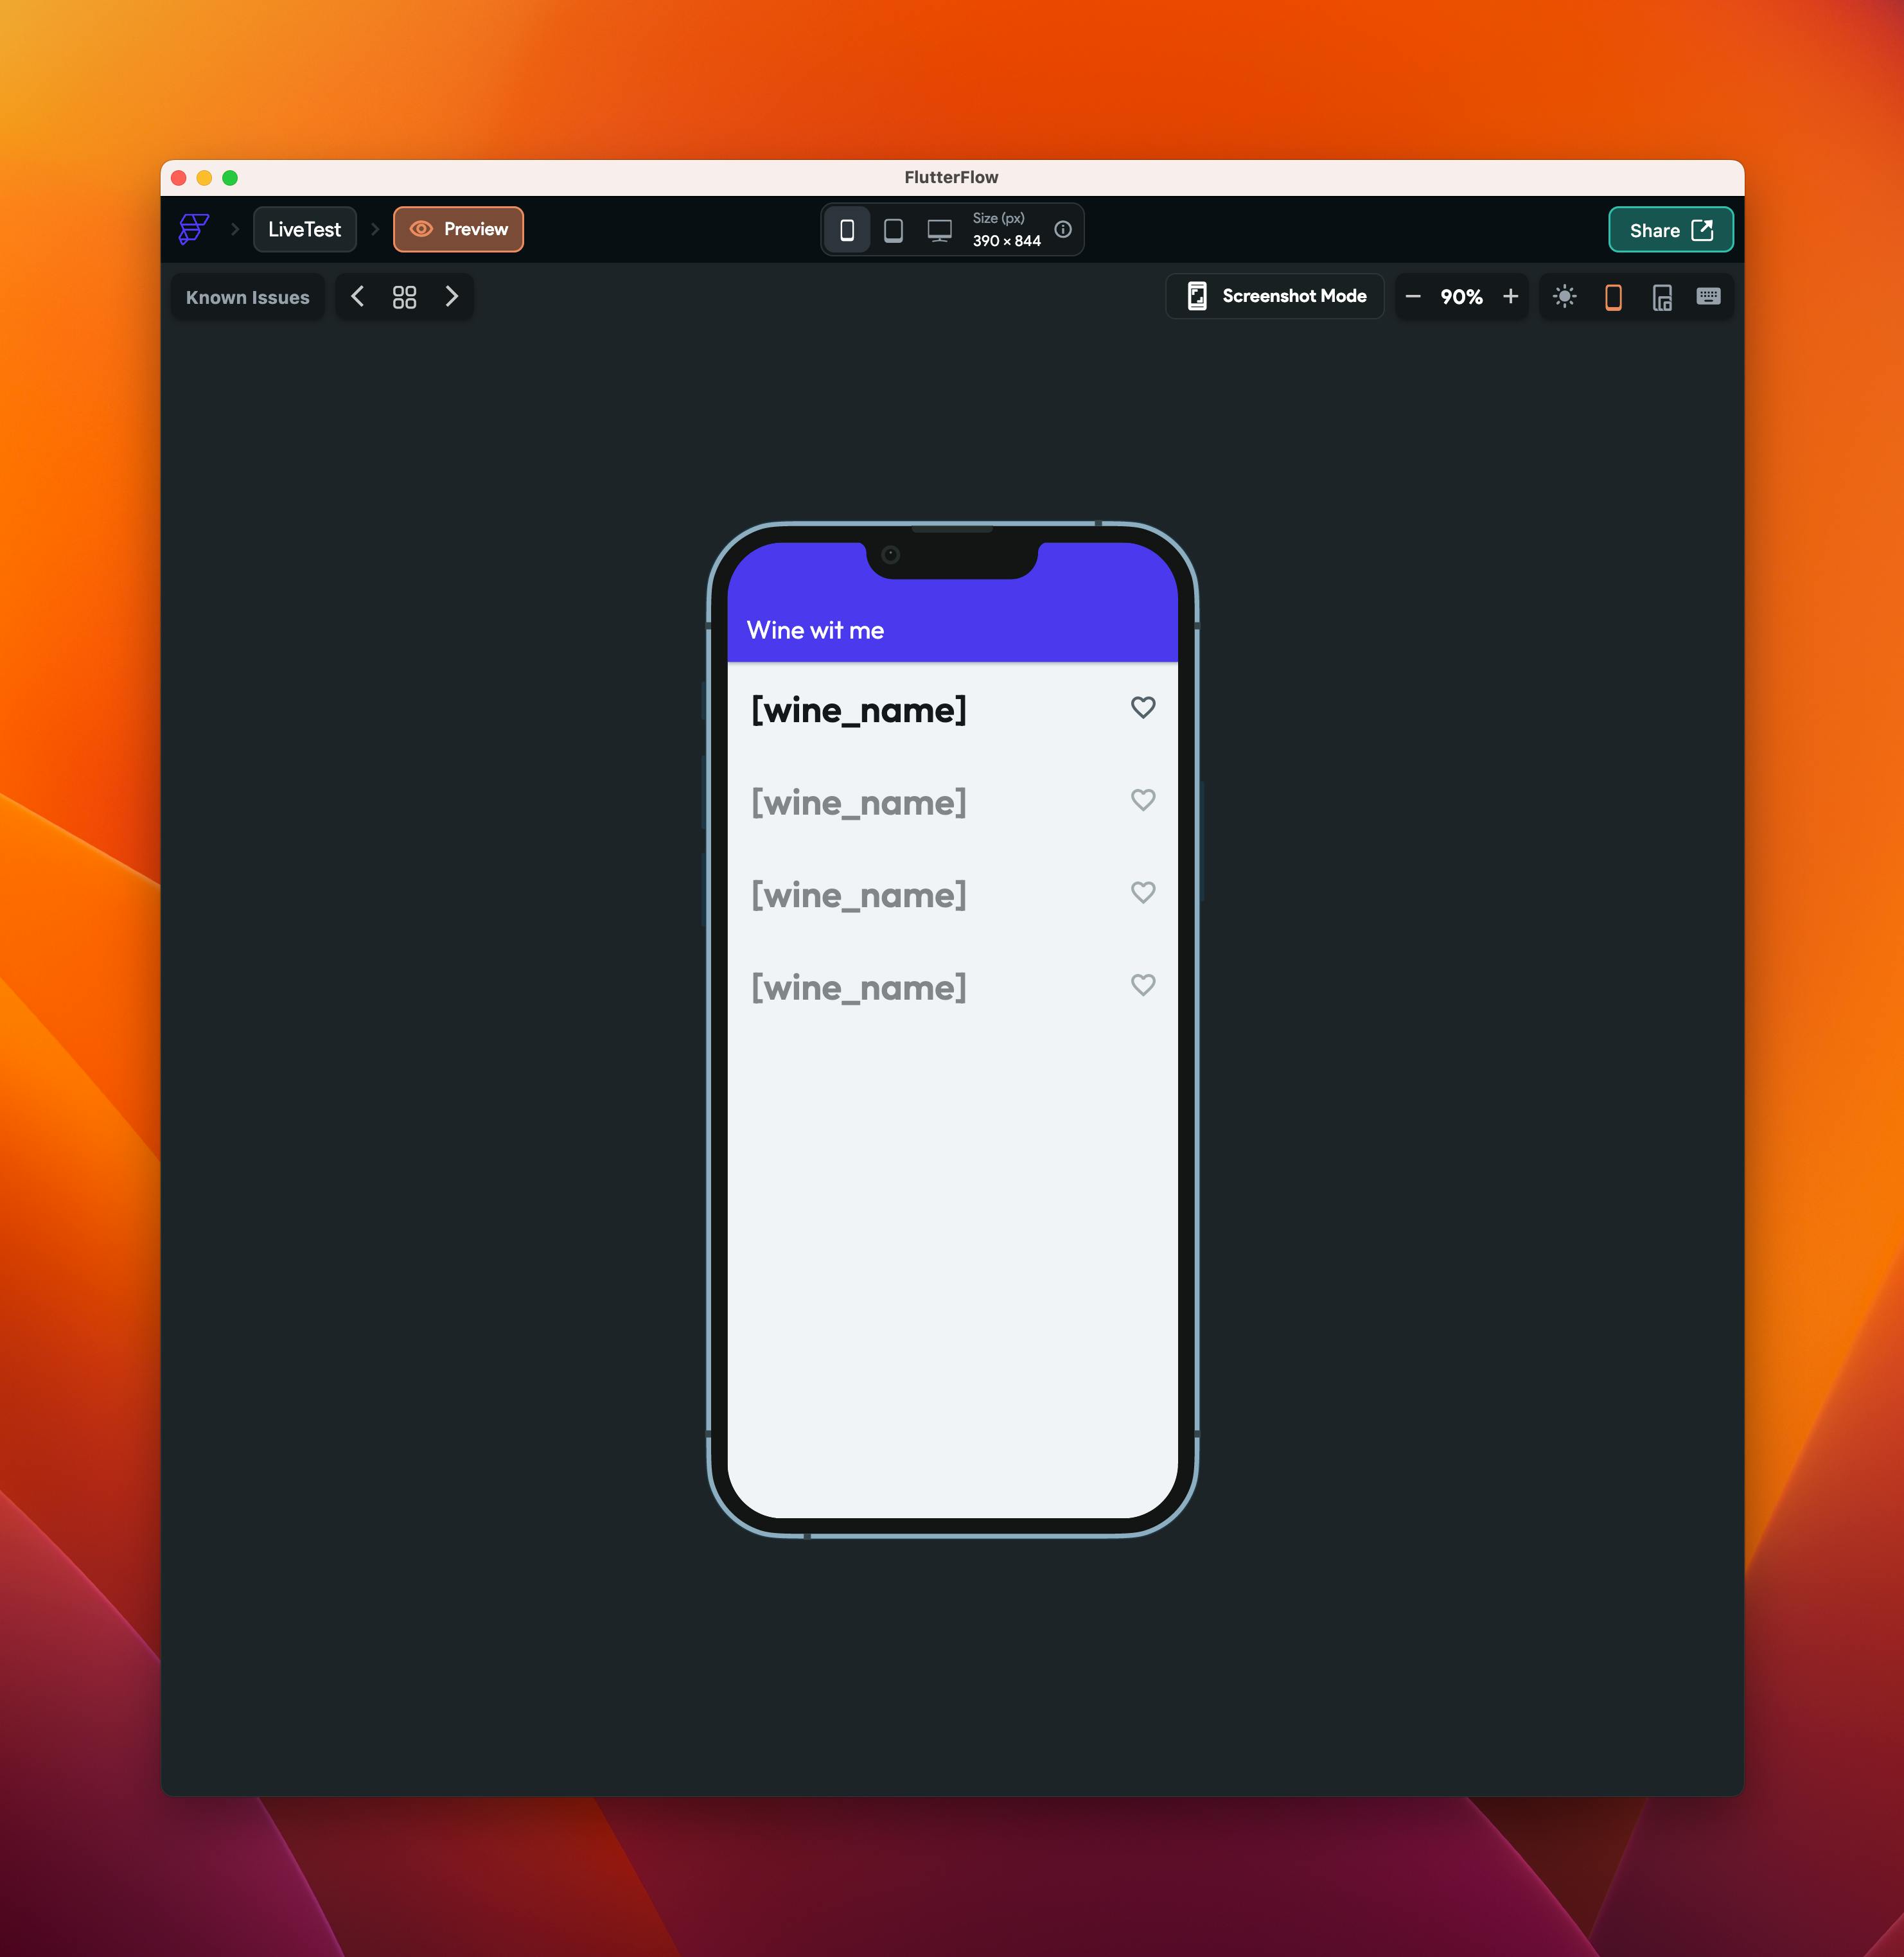Click the FlutterFlow logo icon
1904x1957 pixels.
click(193, 229)
